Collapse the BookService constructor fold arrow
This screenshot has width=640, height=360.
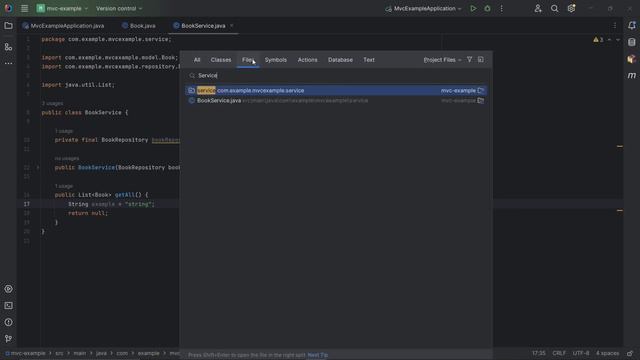click(x=38, y=167)
